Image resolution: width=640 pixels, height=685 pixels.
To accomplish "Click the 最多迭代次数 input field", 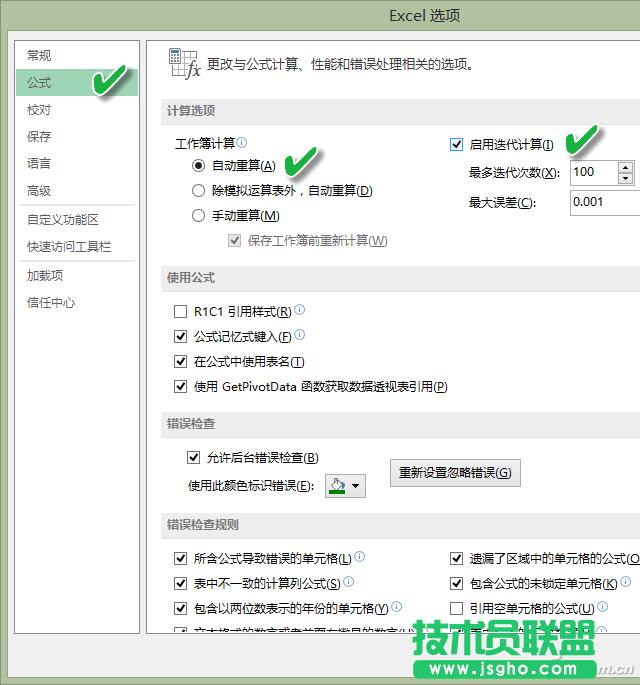I will (594, 172).
